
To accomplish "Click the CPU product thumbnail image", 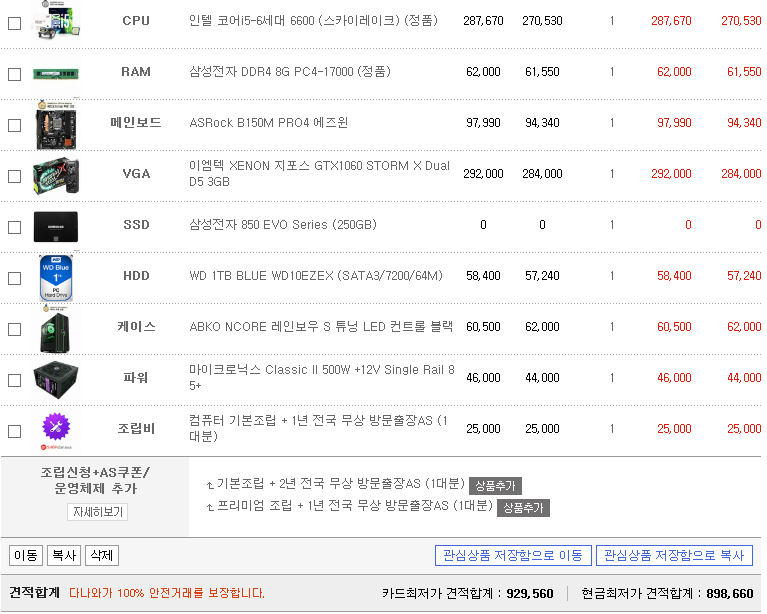I will 56,20.
